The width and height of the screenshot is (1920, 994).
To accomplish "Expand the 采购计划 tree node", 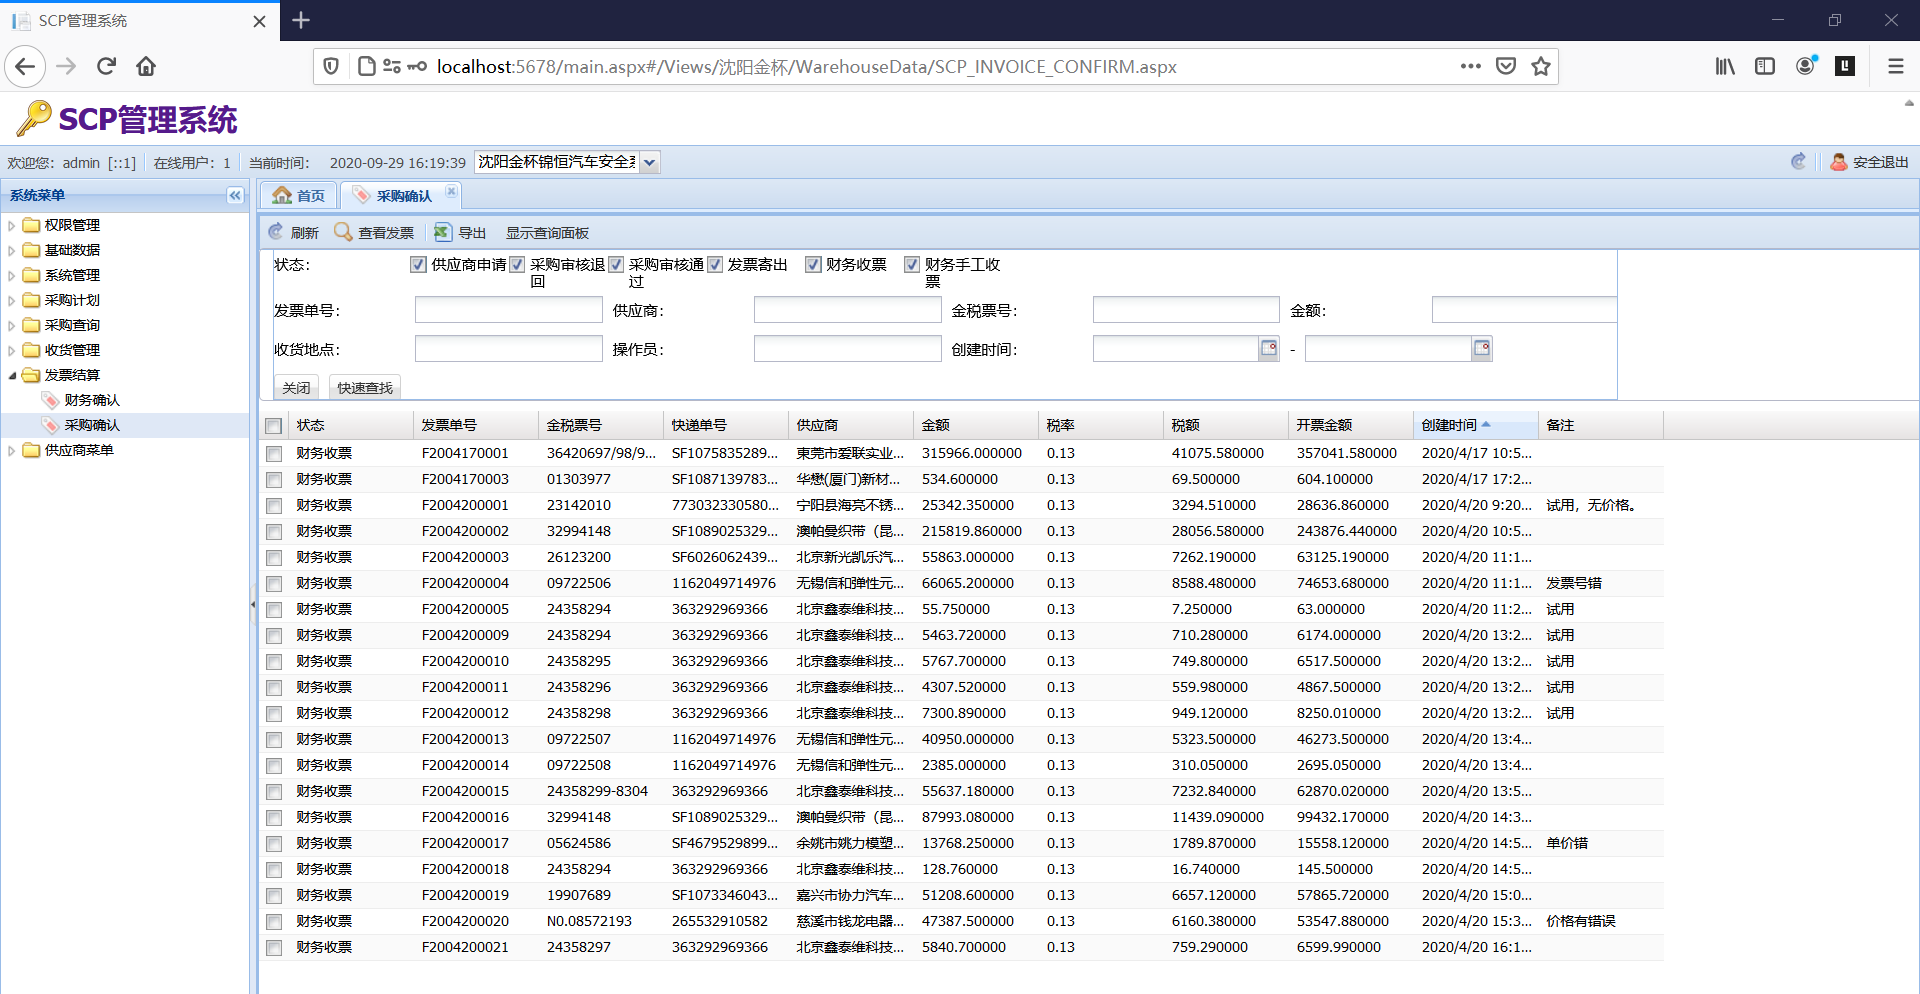I will pos(12,300).
